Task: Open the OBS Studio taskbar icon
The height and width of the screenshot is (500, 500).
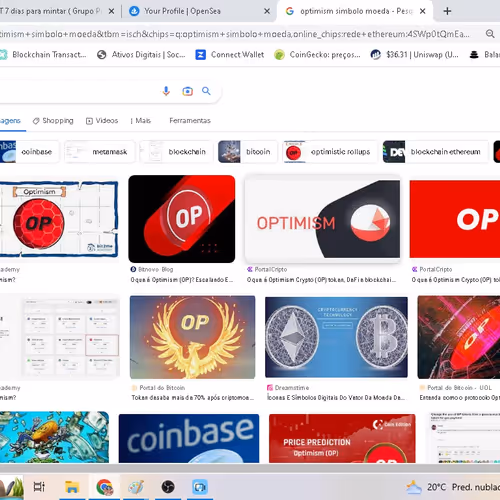Action: pos(168,487)
